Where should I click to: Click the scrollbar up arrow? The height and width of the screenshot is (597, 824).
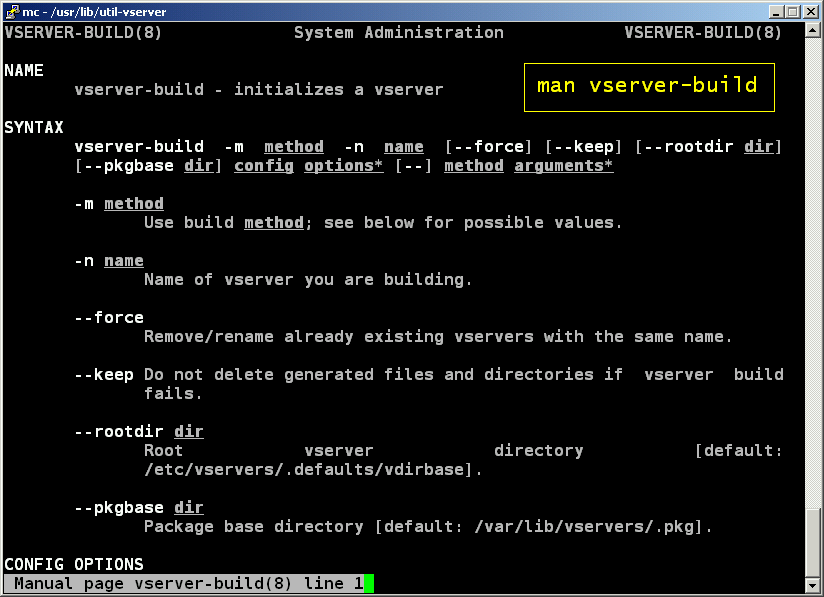pyautogui.click(x=812, y=32)
